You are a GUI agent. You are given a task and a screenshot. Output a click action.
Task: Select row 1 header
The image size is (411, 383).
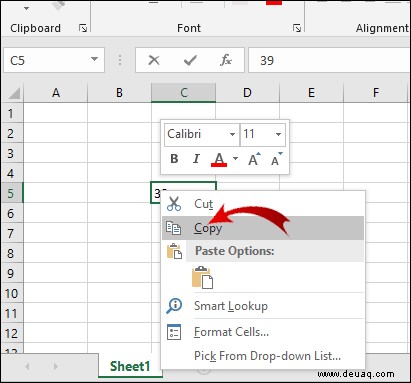point(12,113)
